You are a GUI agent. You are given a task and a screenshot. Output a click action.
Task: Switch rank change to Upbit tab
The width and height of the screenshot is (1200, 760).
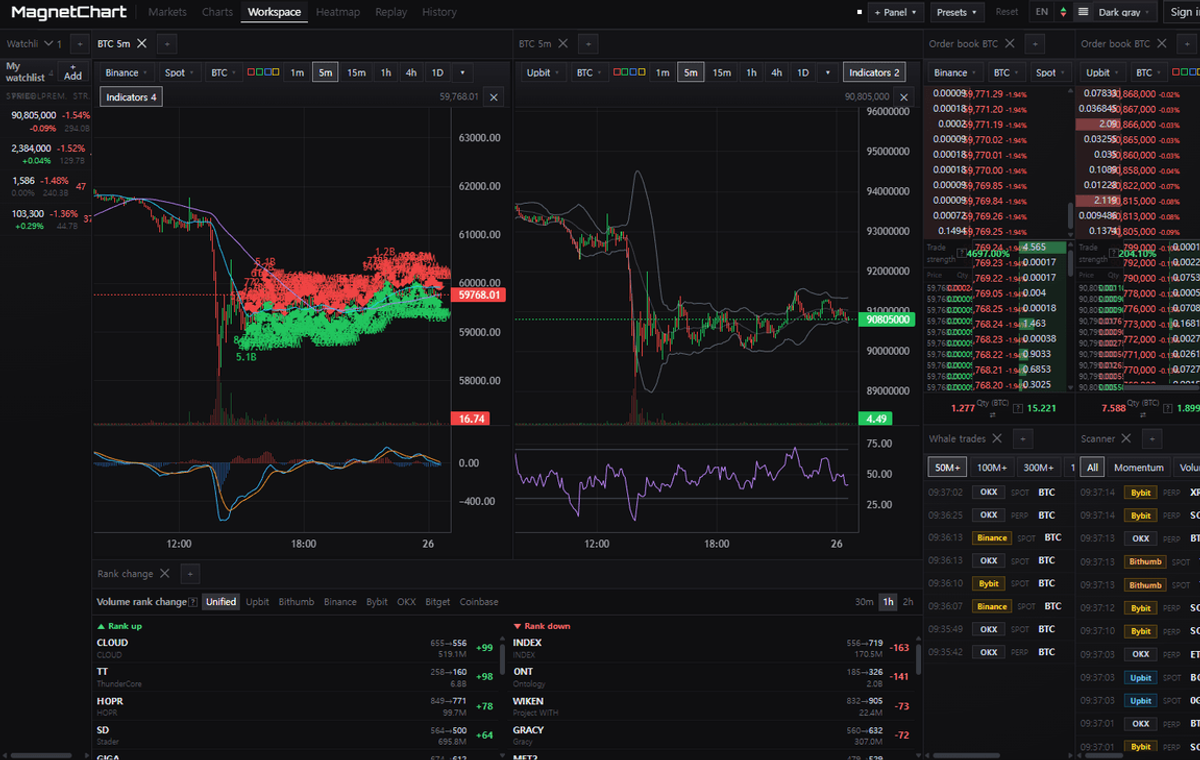[258, 602]
